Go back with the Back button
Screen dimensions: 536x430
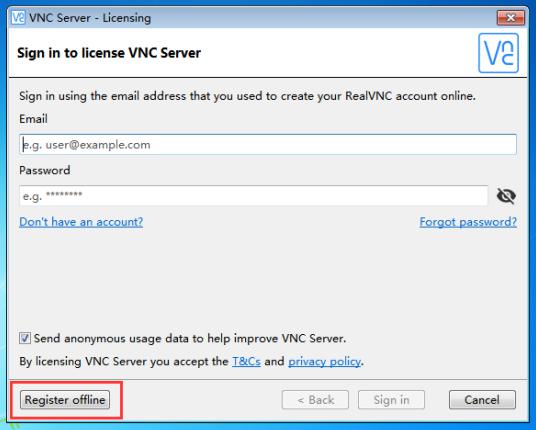(x=315, y=400)
